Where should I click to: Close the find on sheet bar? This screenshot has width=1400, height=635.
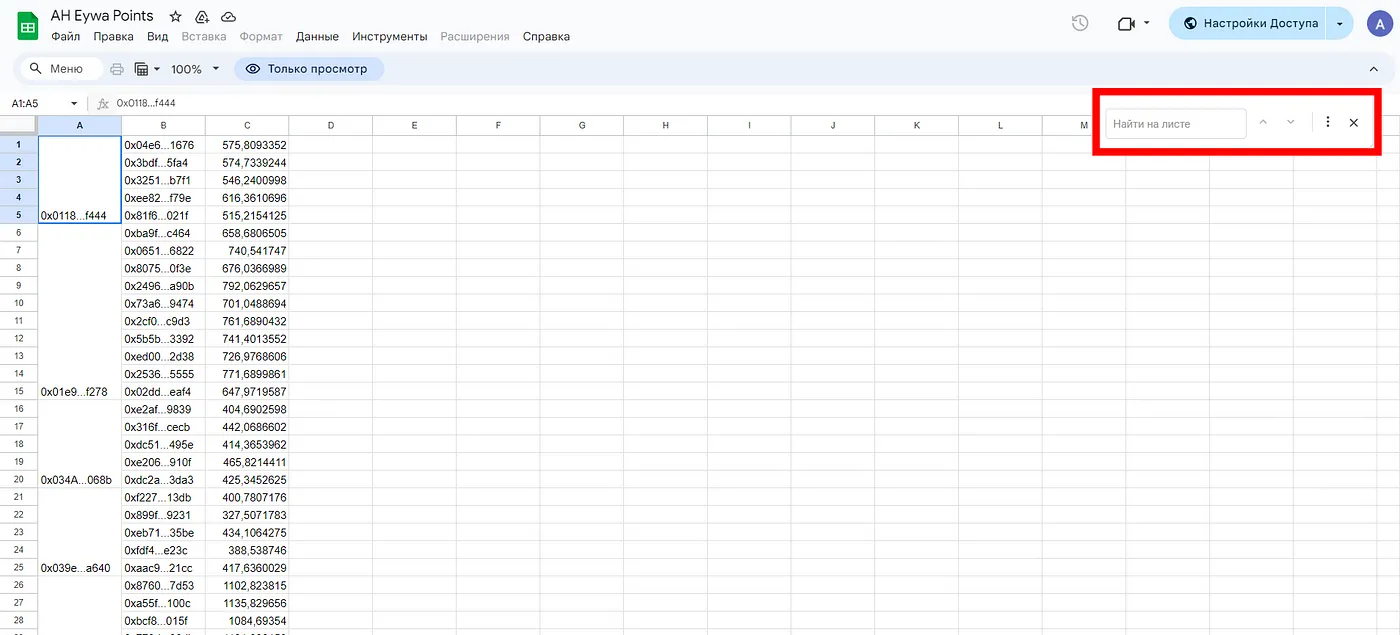[x=1353, y=123]
